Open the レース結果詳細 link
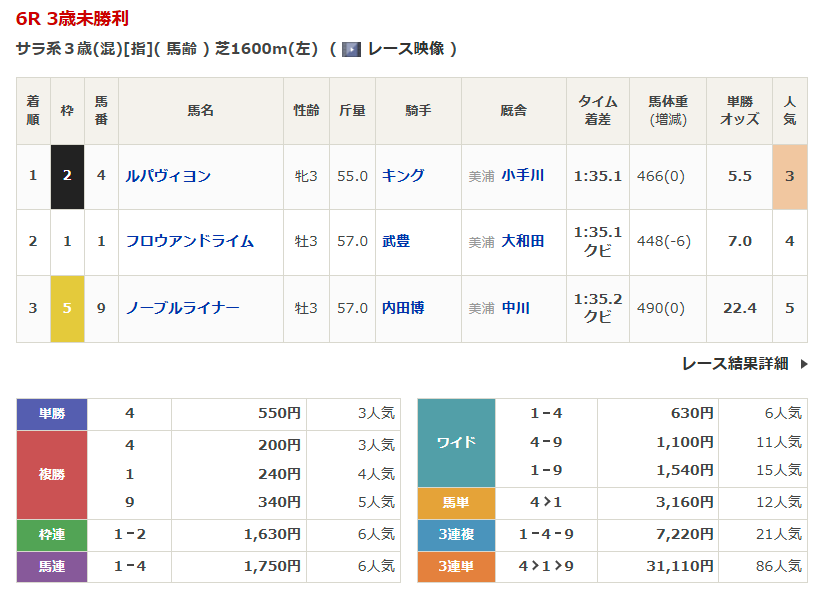The height and width of the screenshot is (593, 826). (735, 364)
